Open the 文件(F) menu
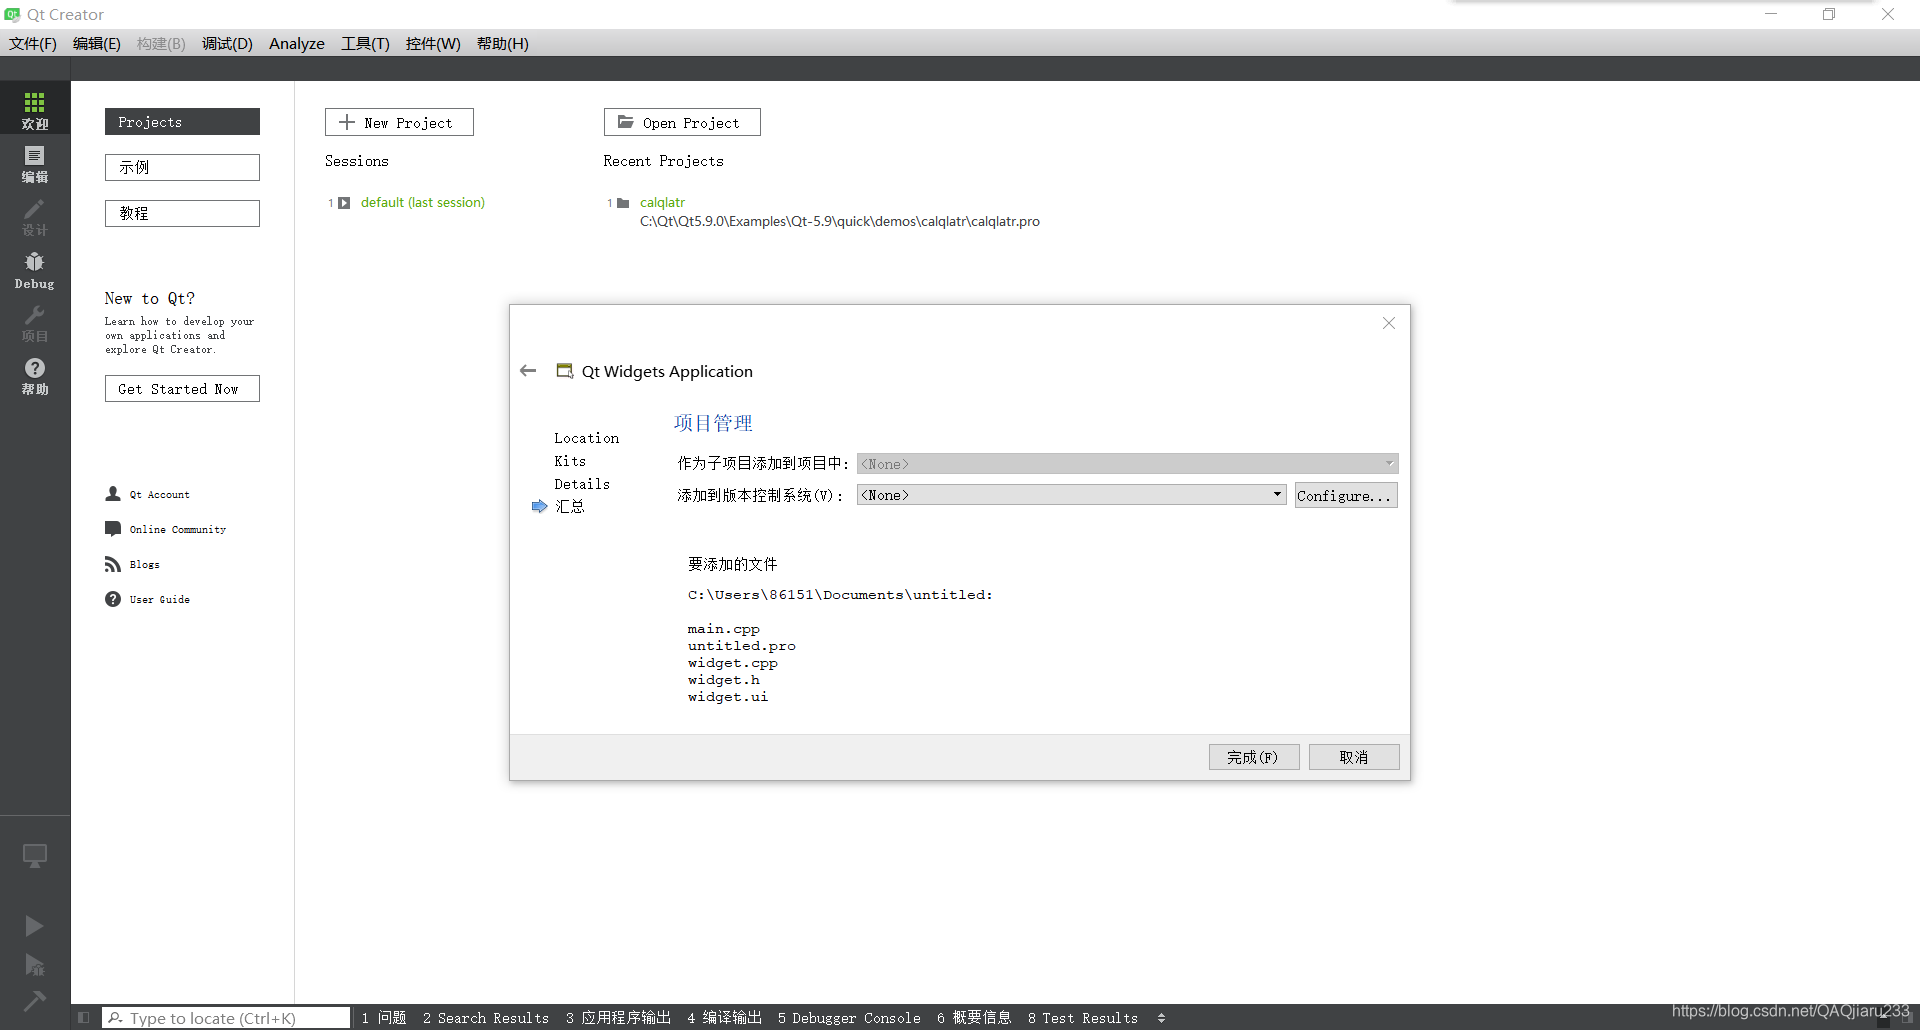1920x1030 pixels. point(33,44)
